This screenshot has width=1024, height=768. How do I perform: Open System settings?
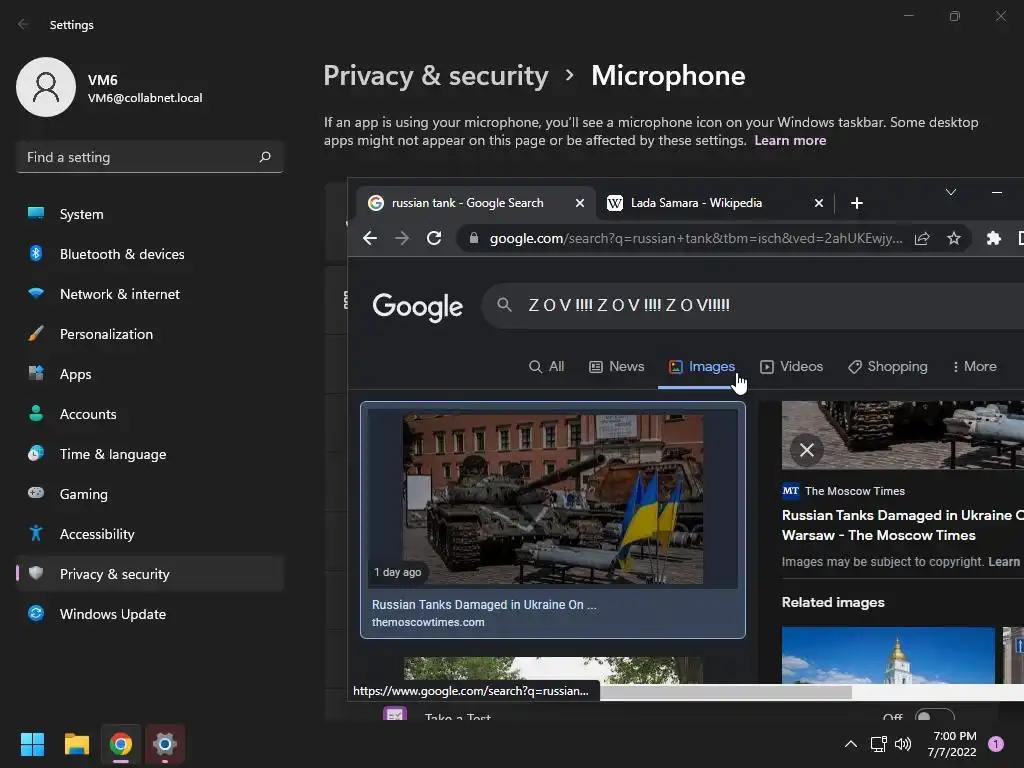[150, 214]
